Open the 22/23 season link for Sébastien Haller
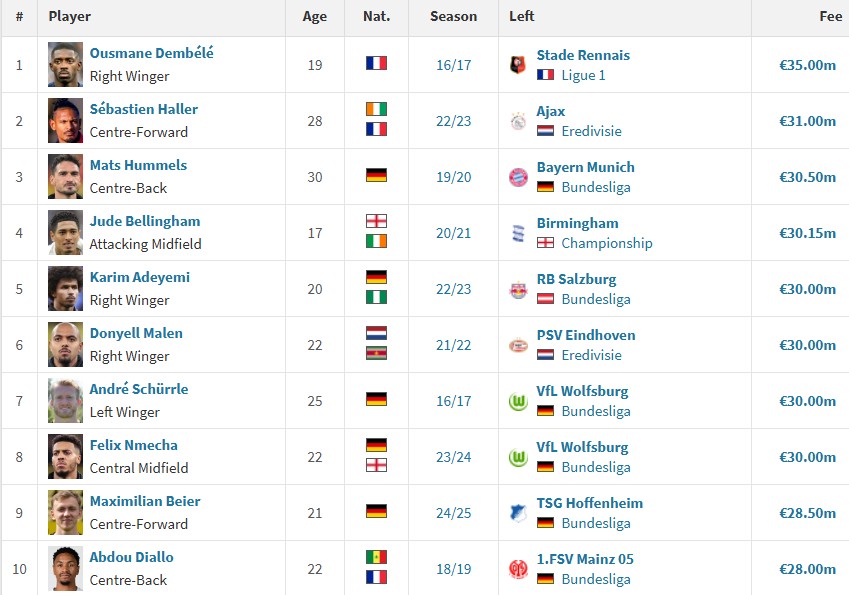The height and width of the screenshot is (595, 849). [x=453, y=121]
